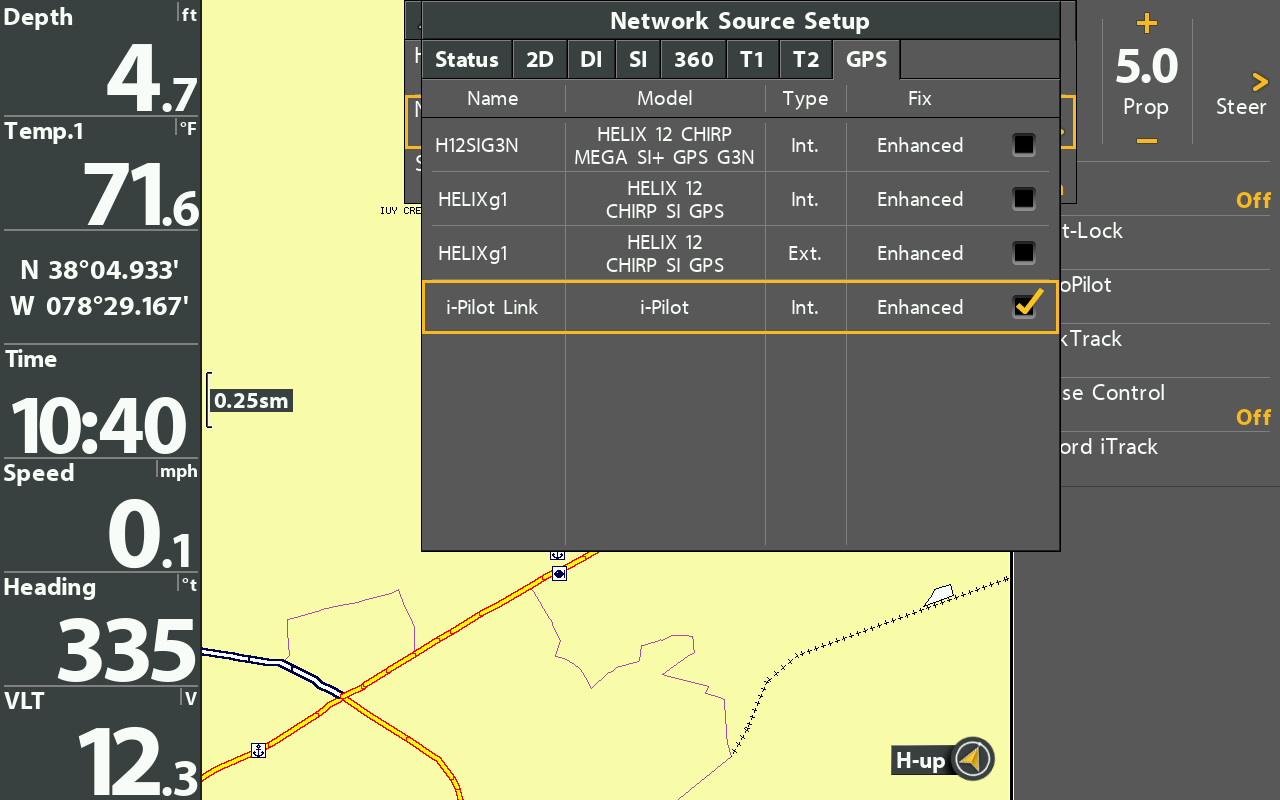
Task: Click the Ext. type cell
Action: tap(805, 253)
